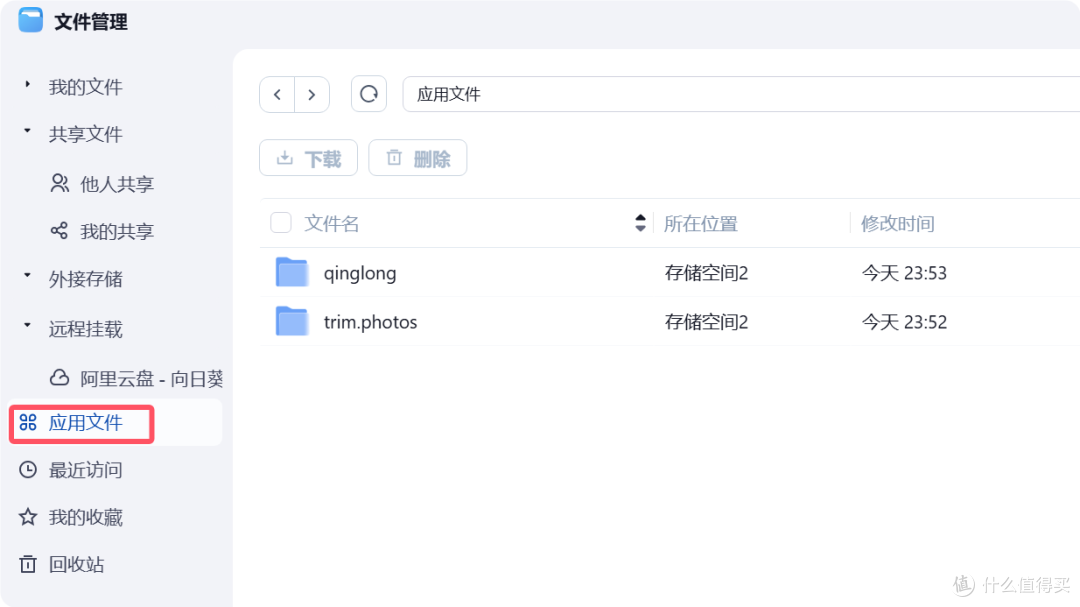Click the back navigation arrow
The width and height of the screenshot is (1080, 607).
click(277, 93)
